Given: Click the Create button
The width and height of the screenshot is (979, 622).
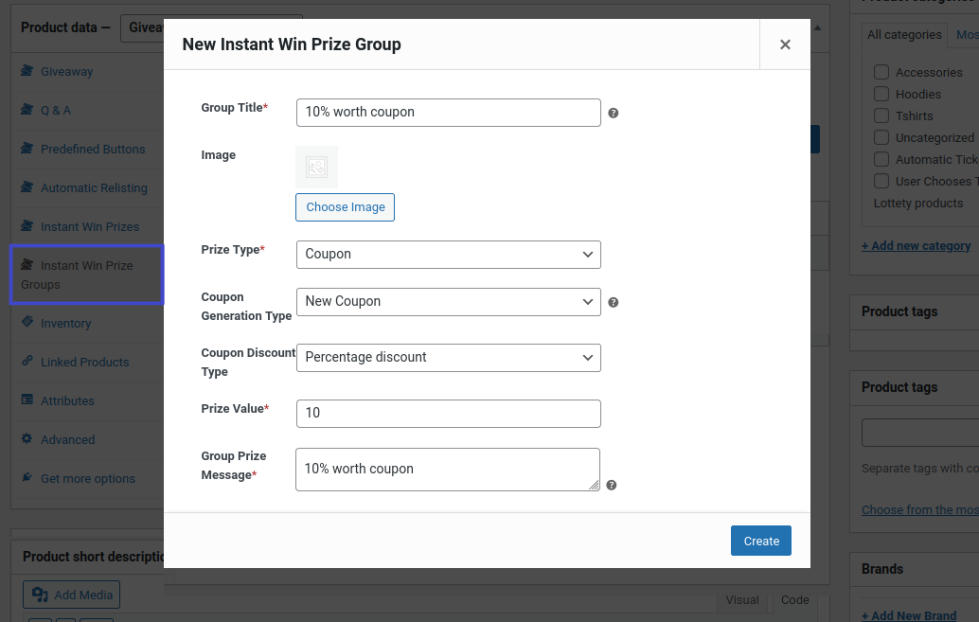Looking at the screenshot, I should click(761, 541).
